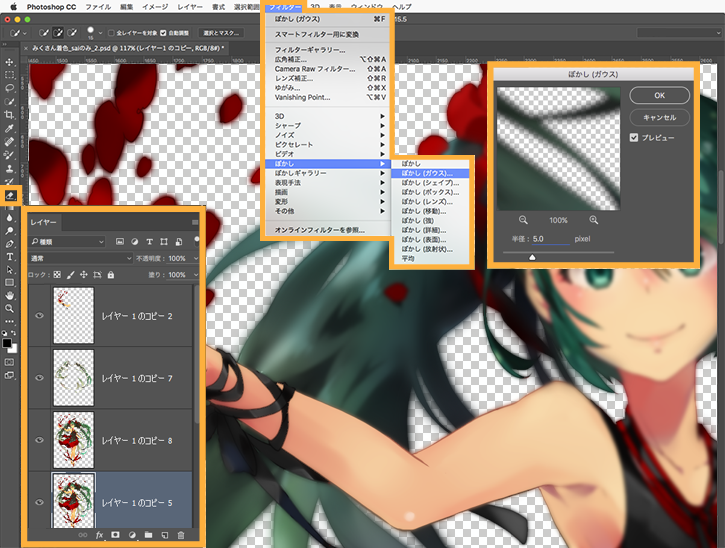Screen dimensions: 725x548
Task: Select the Eraser tool
Action: click(10, 195)
